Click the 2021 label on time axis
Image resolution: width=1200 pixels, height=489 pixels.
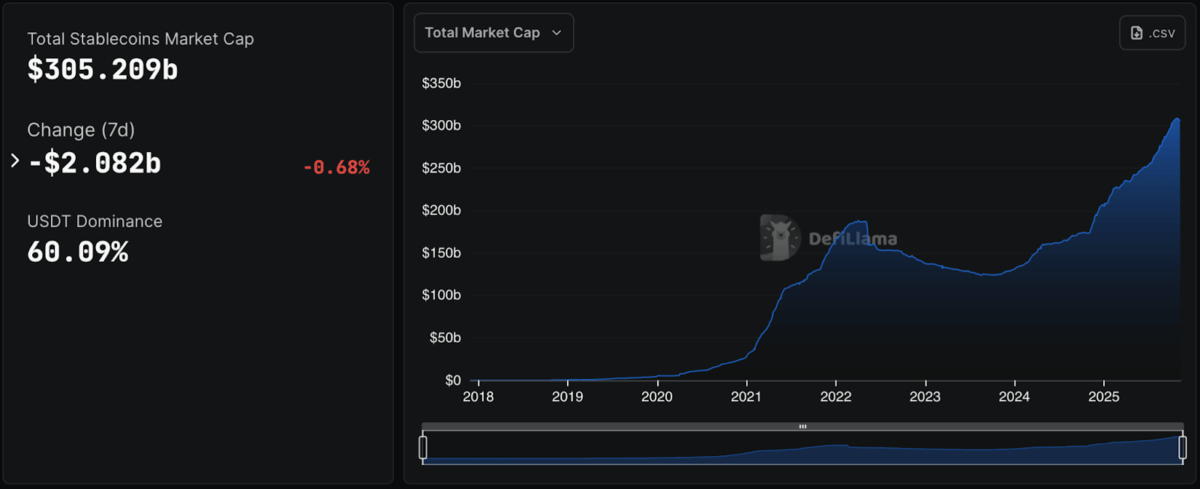click(747, 397)
